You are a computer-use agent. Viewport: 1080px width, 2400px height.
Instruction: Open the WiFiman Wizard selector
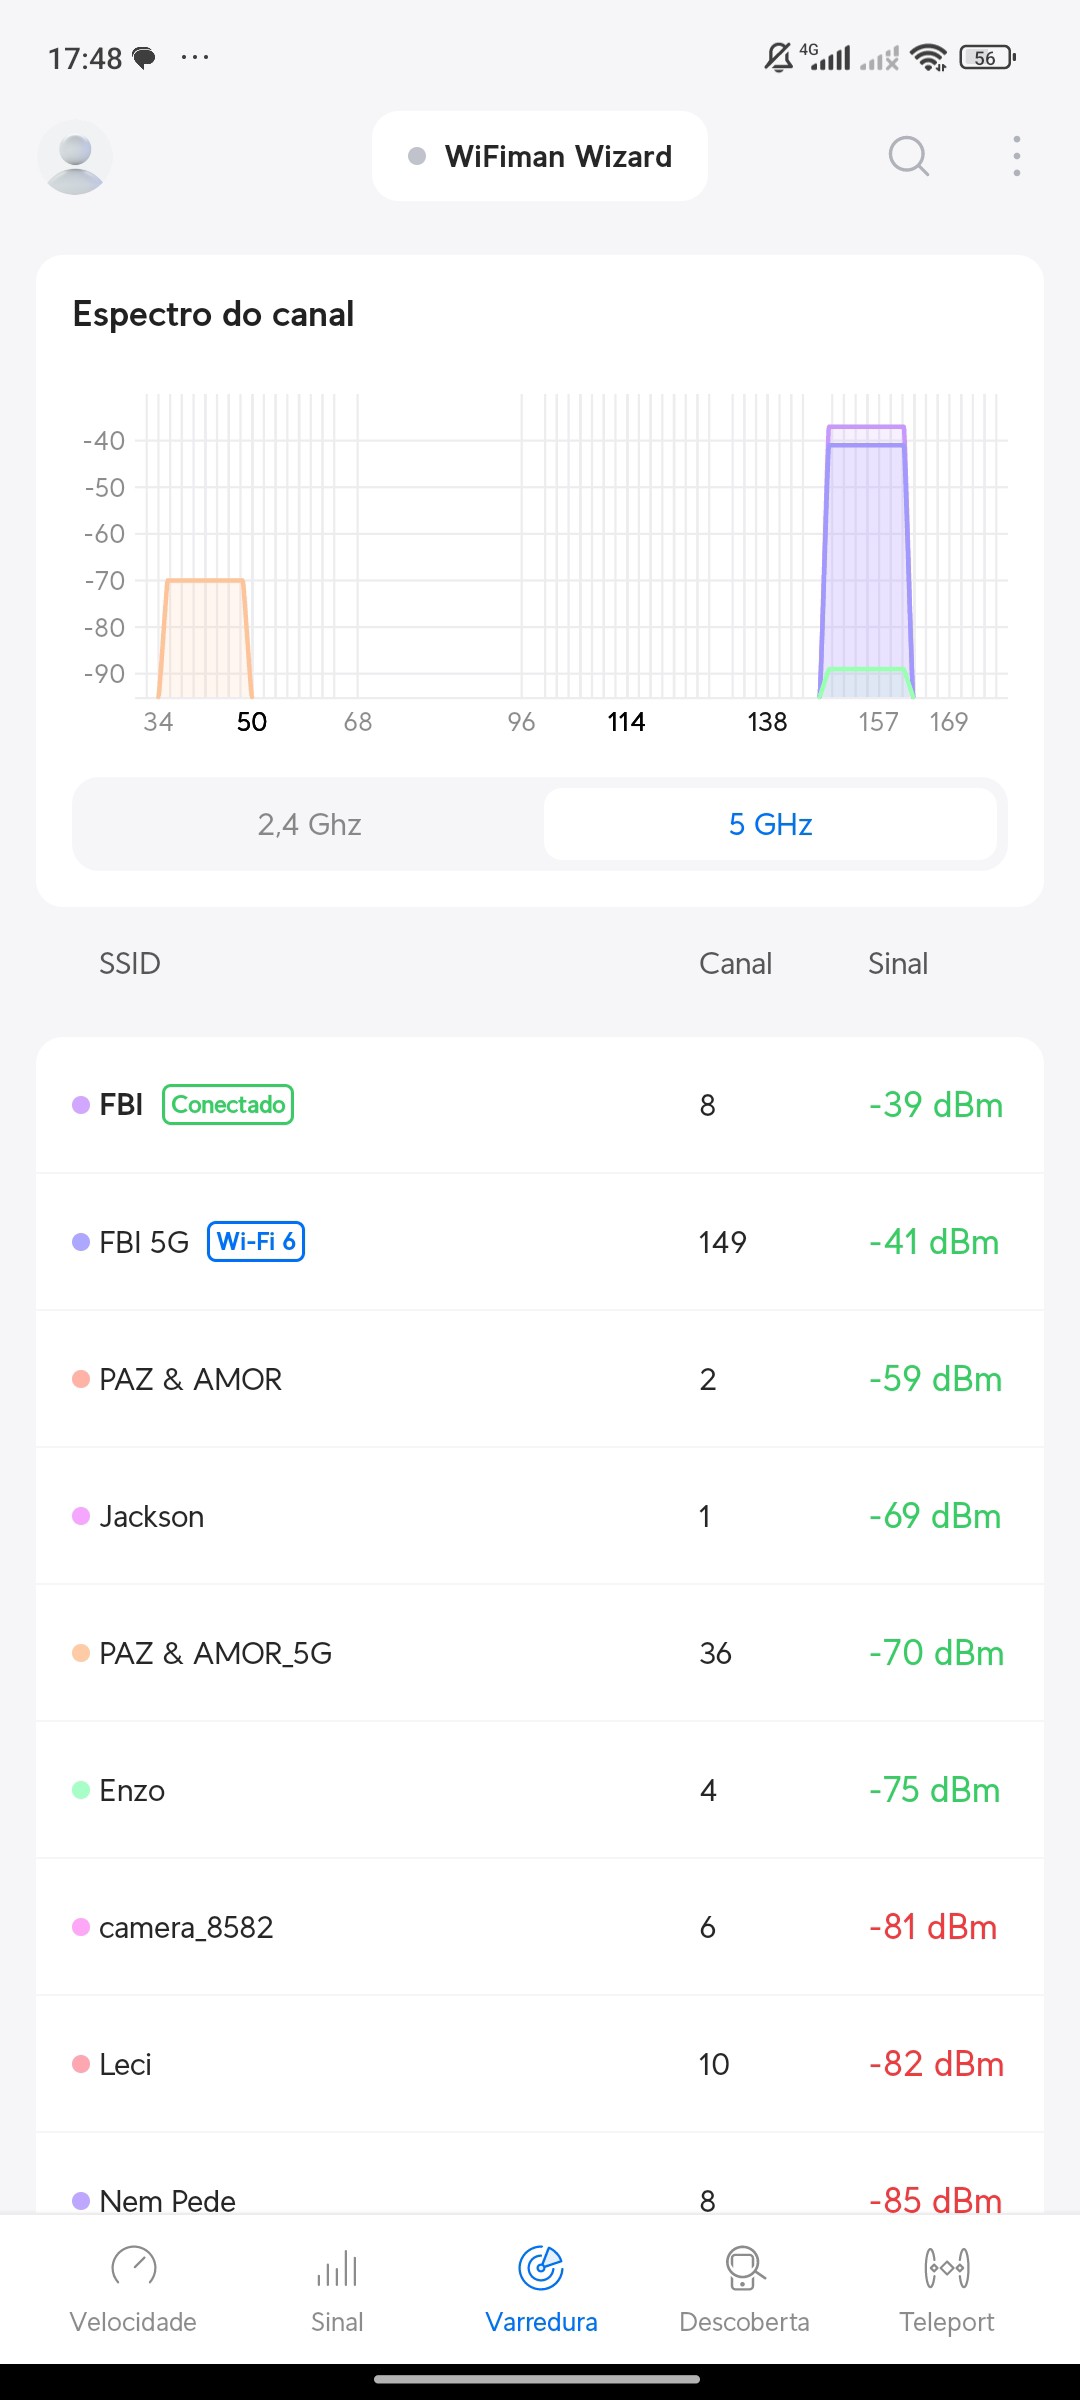tap(540, 157)
